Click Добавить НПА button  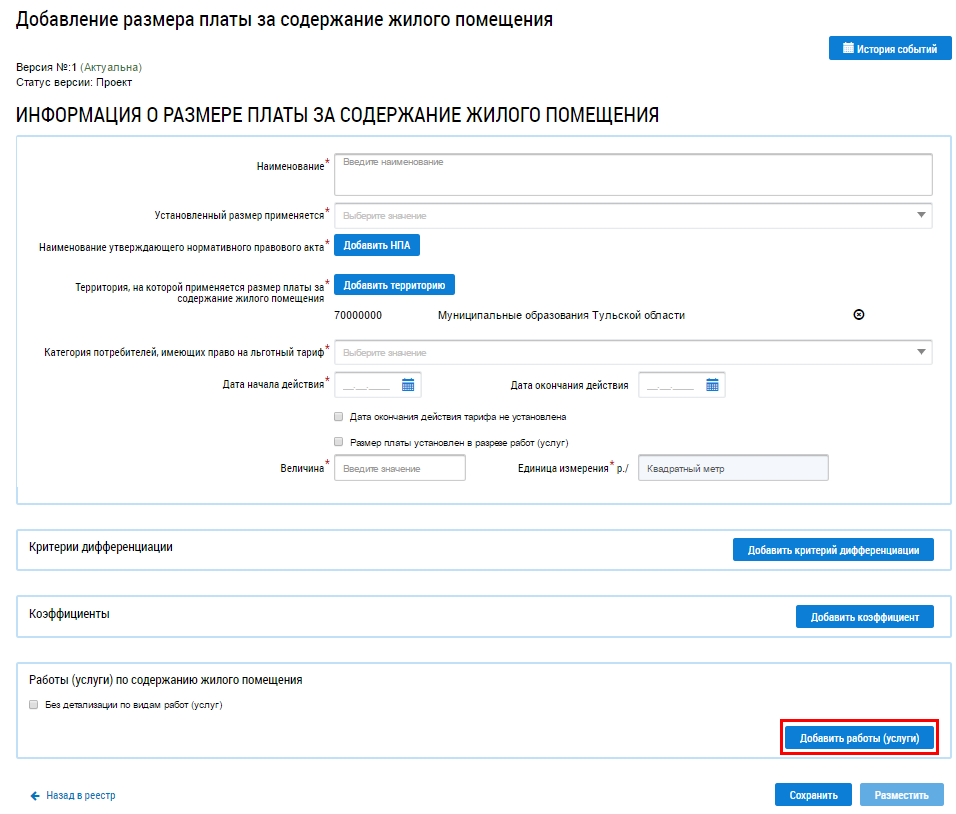click(x=377, y=245)
